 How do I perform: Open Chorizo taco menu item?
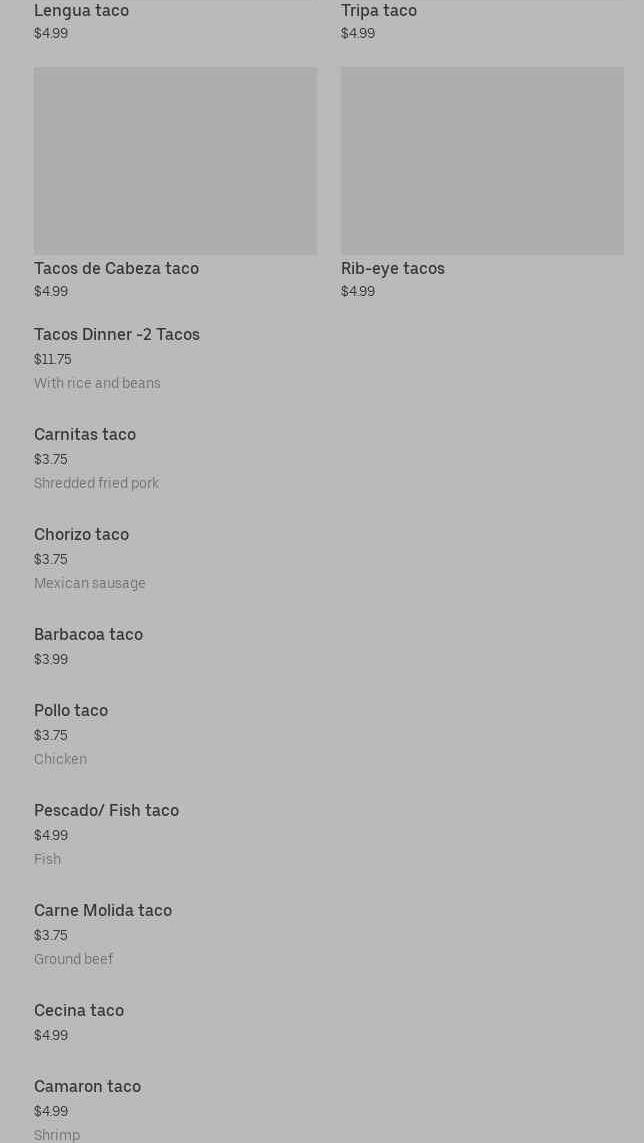pos(81,535)
